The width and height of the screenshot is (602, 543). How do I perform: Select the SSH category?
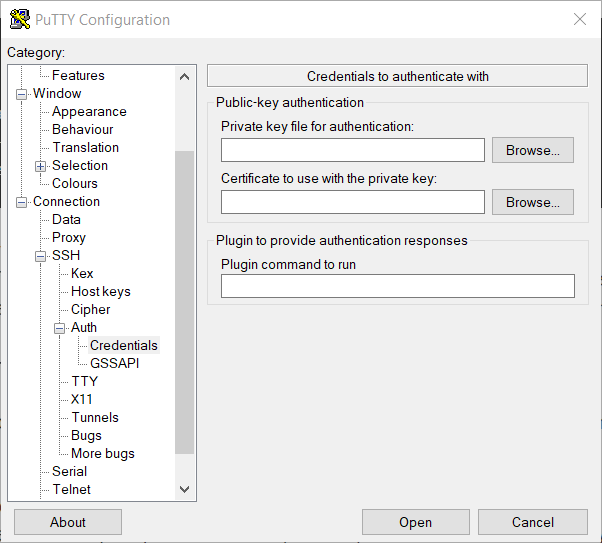tap(66, 255)
